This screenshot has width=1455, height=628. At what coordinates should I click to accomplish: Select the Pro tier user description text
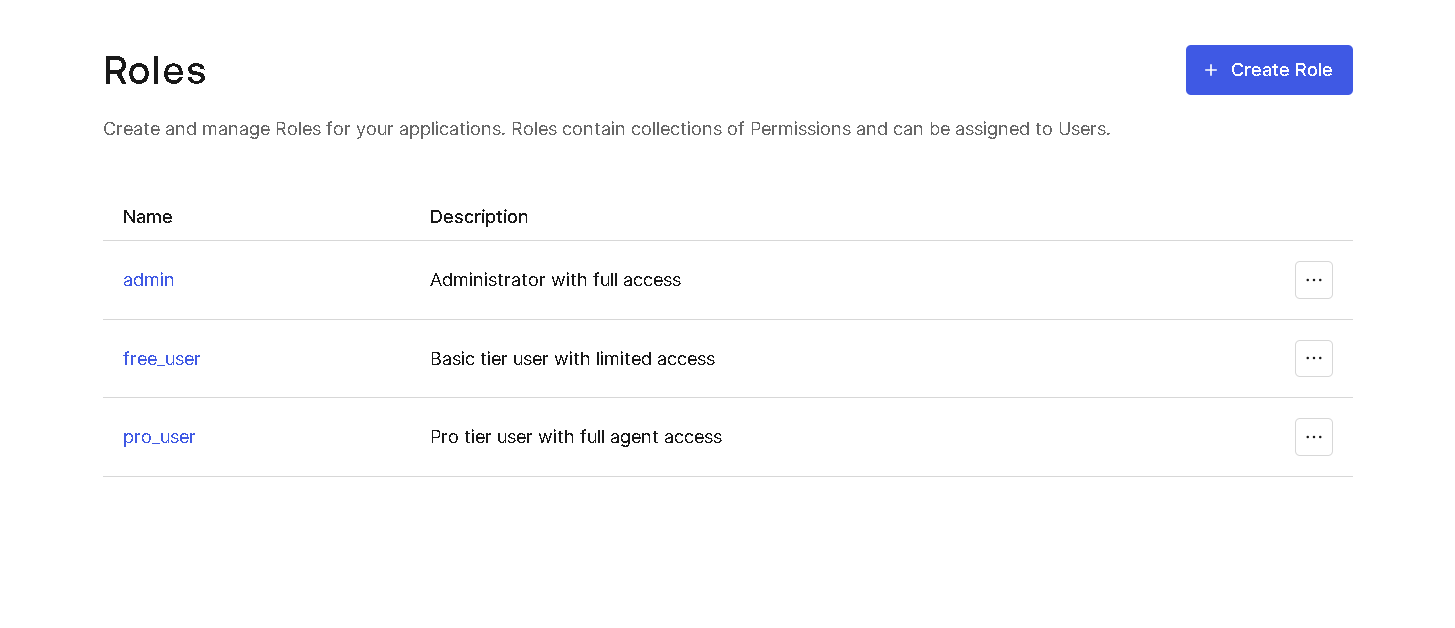click(x=575, y=437)
